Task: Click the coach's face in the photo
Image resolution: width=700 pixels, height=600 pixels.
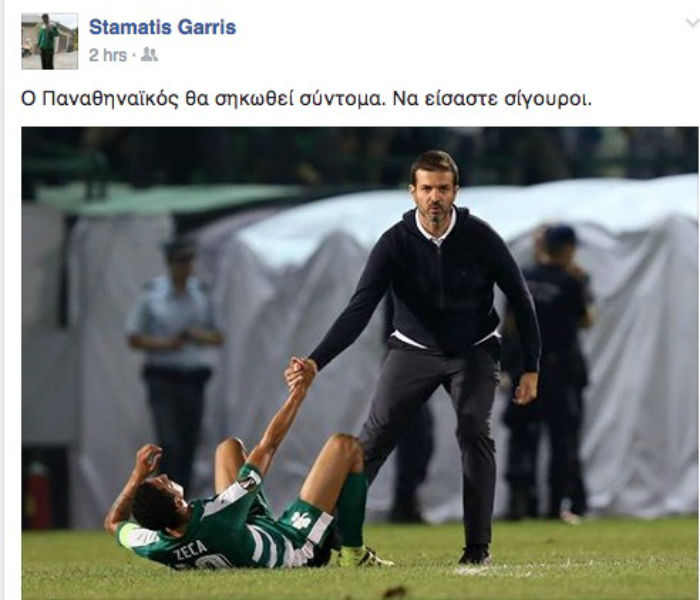Action: click(x=434, y=193)
